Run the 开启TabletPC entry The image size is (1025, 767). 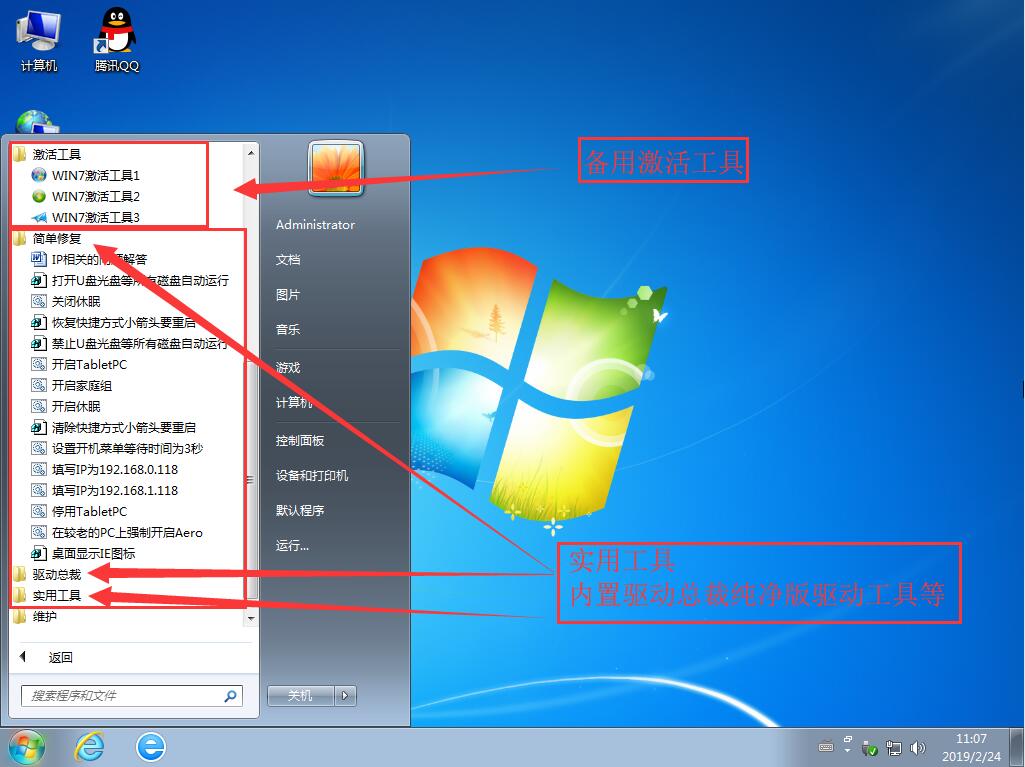tap(79, 364)
